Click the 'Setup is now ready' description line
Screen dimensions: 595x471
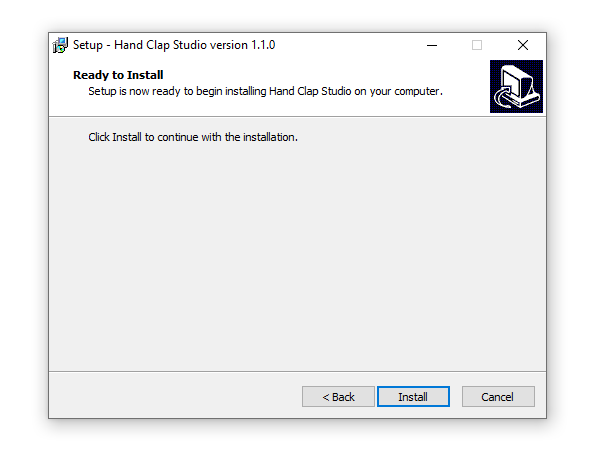point(265,91)
